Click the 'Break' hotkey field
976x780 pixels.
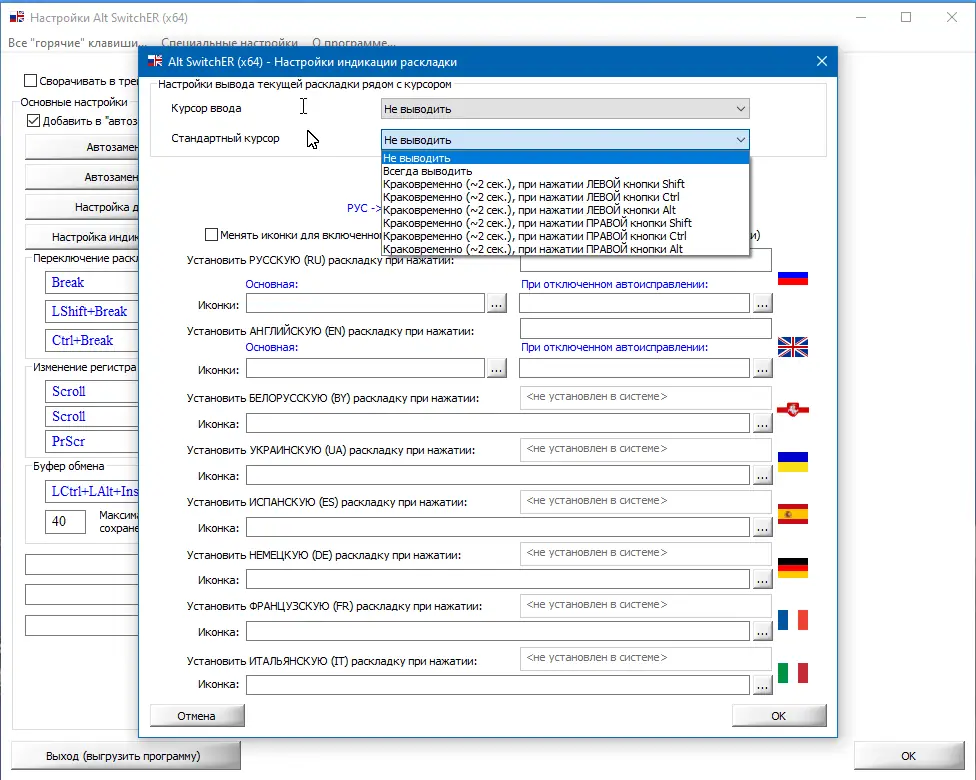click(92, 283)
